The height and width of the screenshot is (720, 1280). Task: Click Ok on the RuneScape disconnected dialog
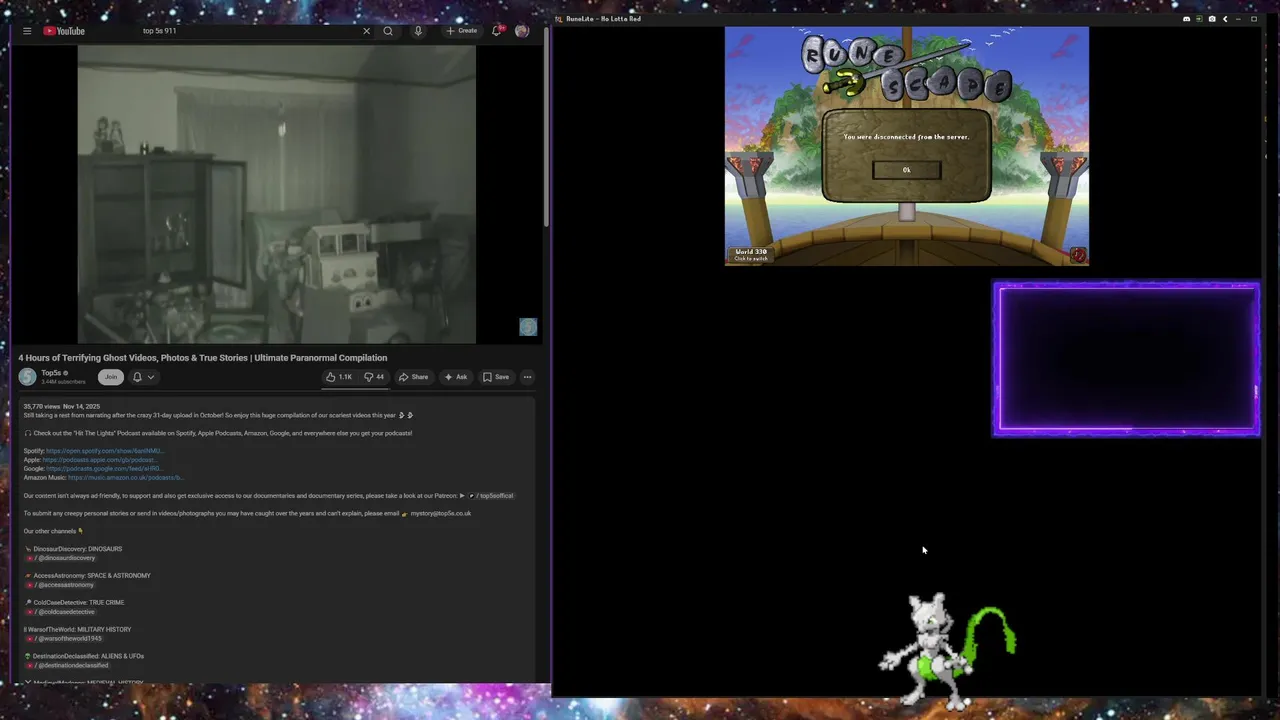click(907, 170)
